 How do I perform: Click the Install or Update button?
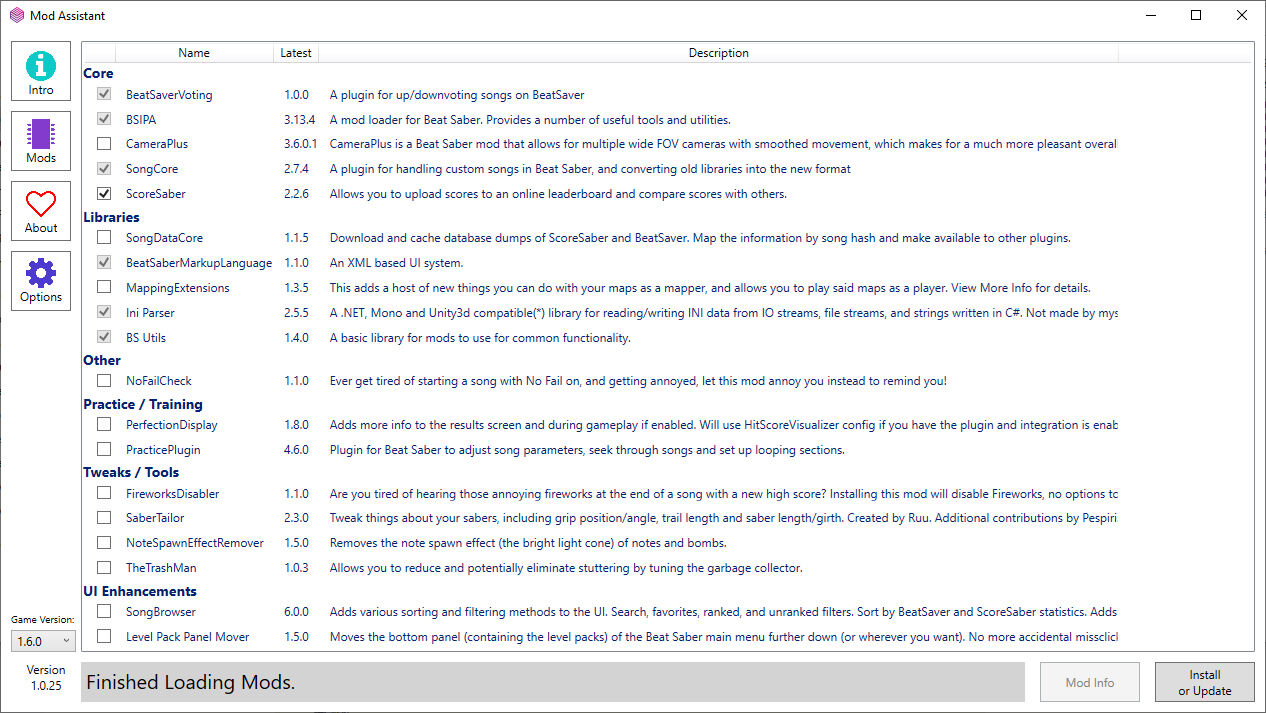click(1205, 682)
